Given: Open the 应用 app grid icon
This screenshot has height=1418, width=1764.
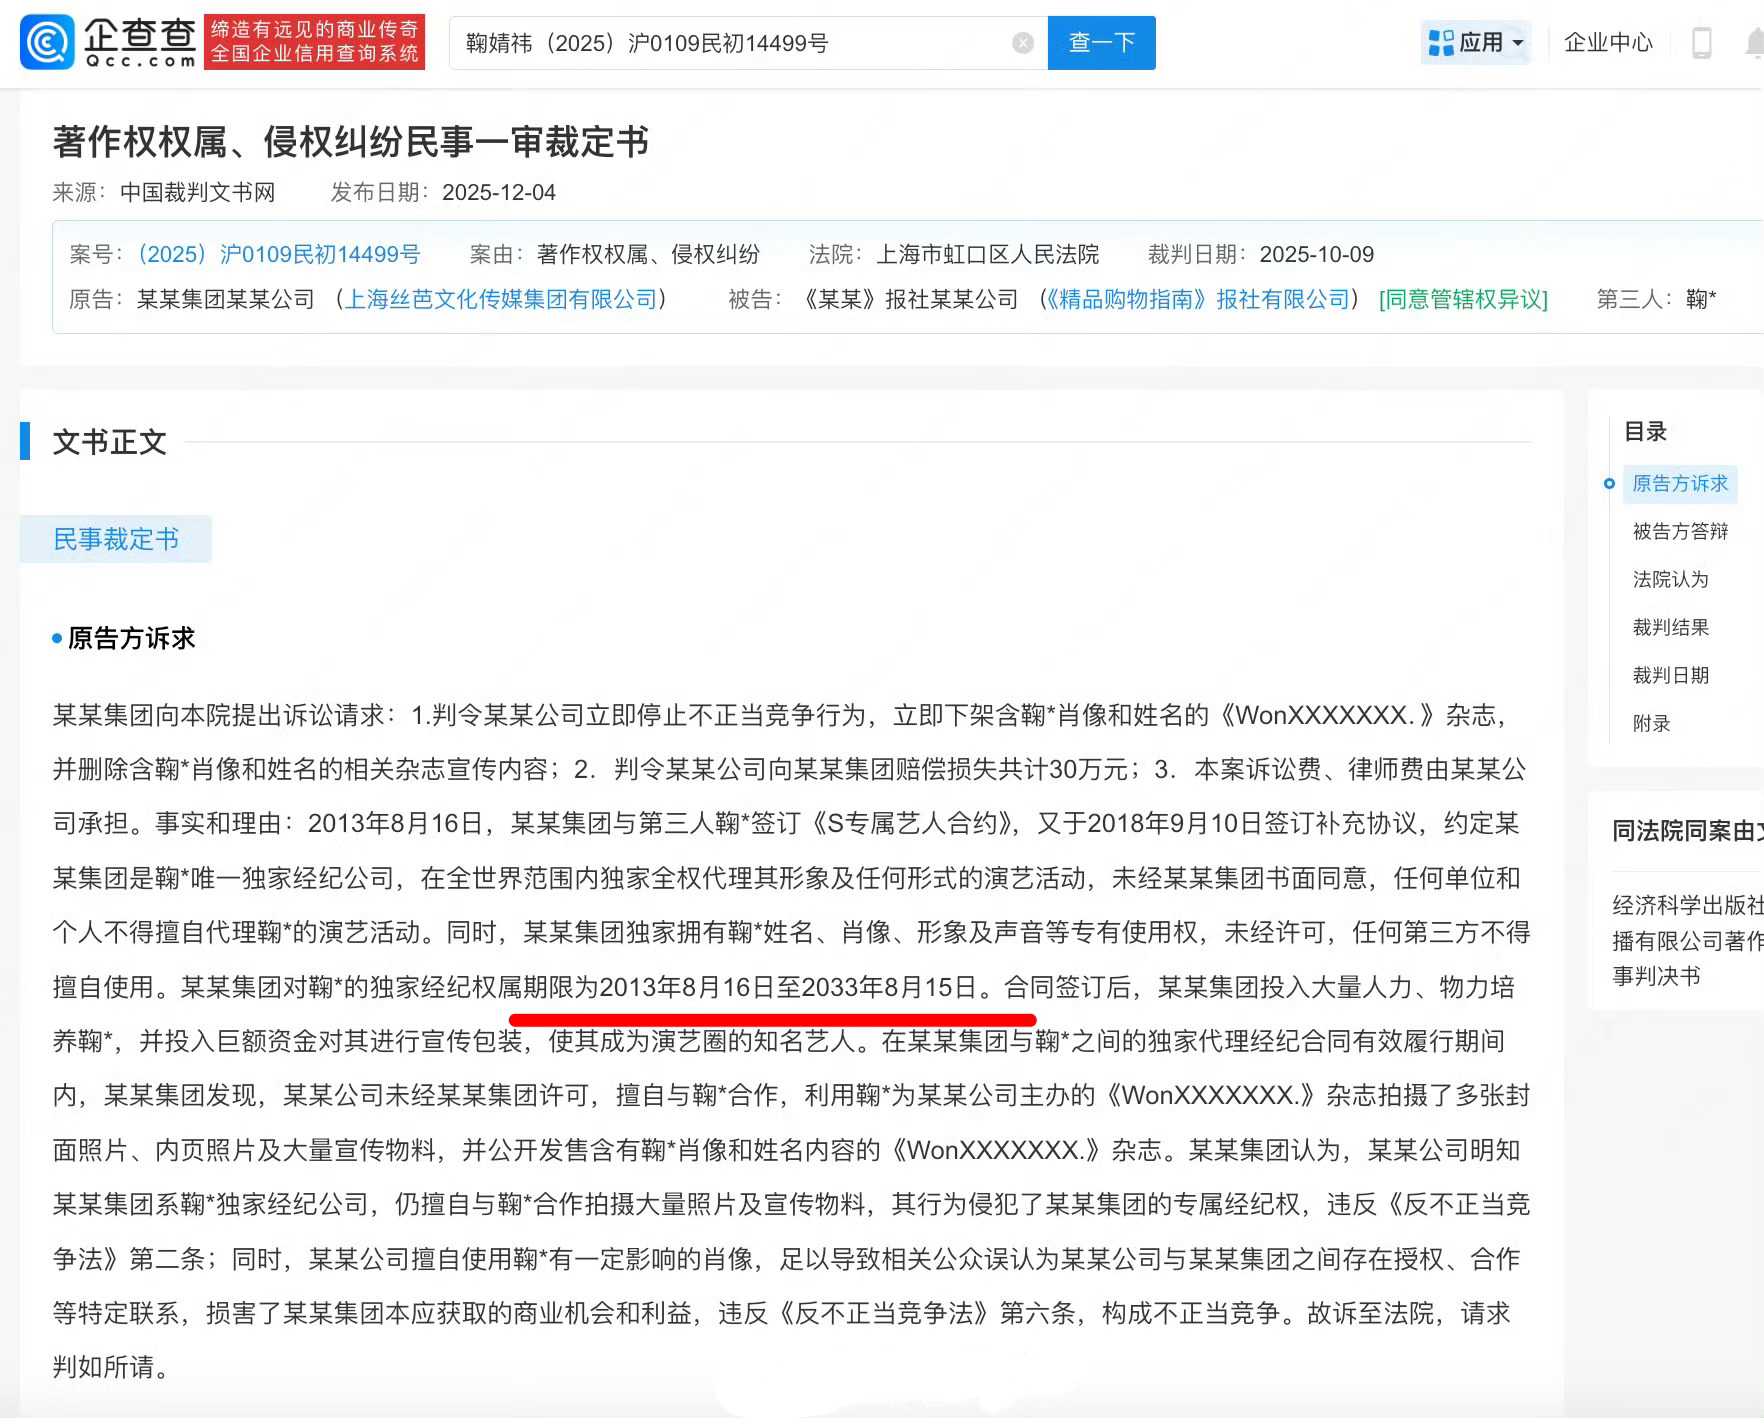Looking at the screenshot, I should pyautogui.click(x=1443, y=42).
